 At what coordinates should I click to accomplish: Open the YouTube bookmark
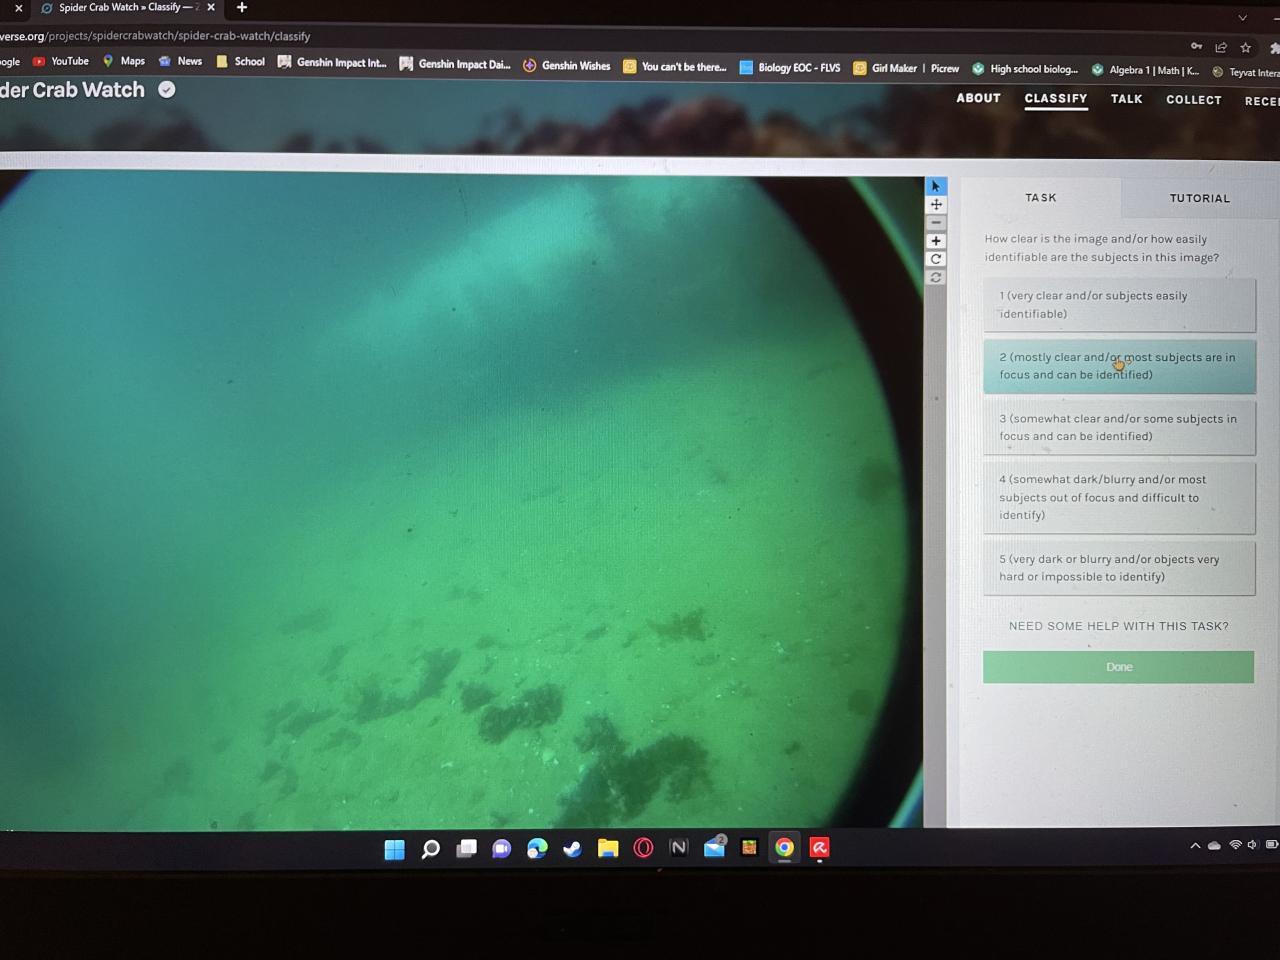61,61
